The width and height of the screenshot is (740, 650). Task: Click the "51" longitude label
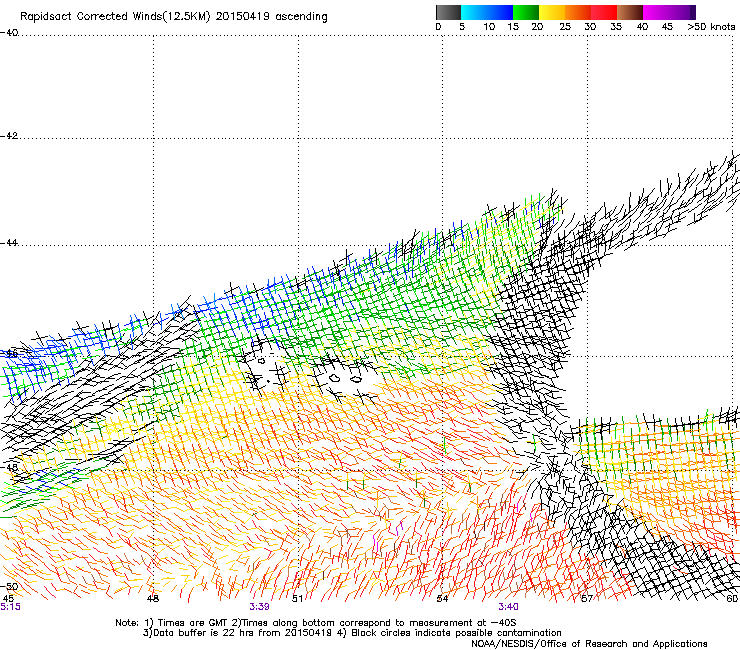pyautogui.click(x=297, y=599)
